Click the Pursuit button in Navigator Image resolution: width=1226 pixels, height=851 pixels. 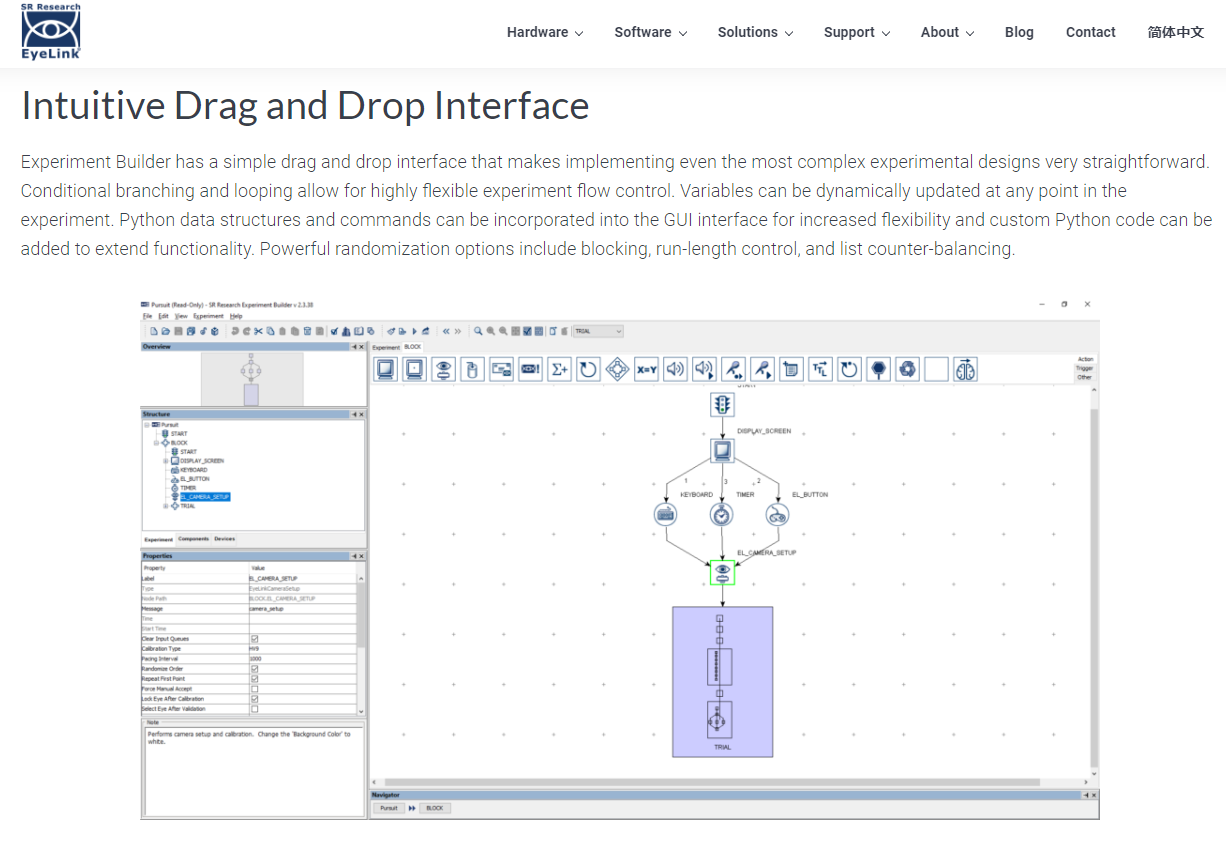[388, 808]
